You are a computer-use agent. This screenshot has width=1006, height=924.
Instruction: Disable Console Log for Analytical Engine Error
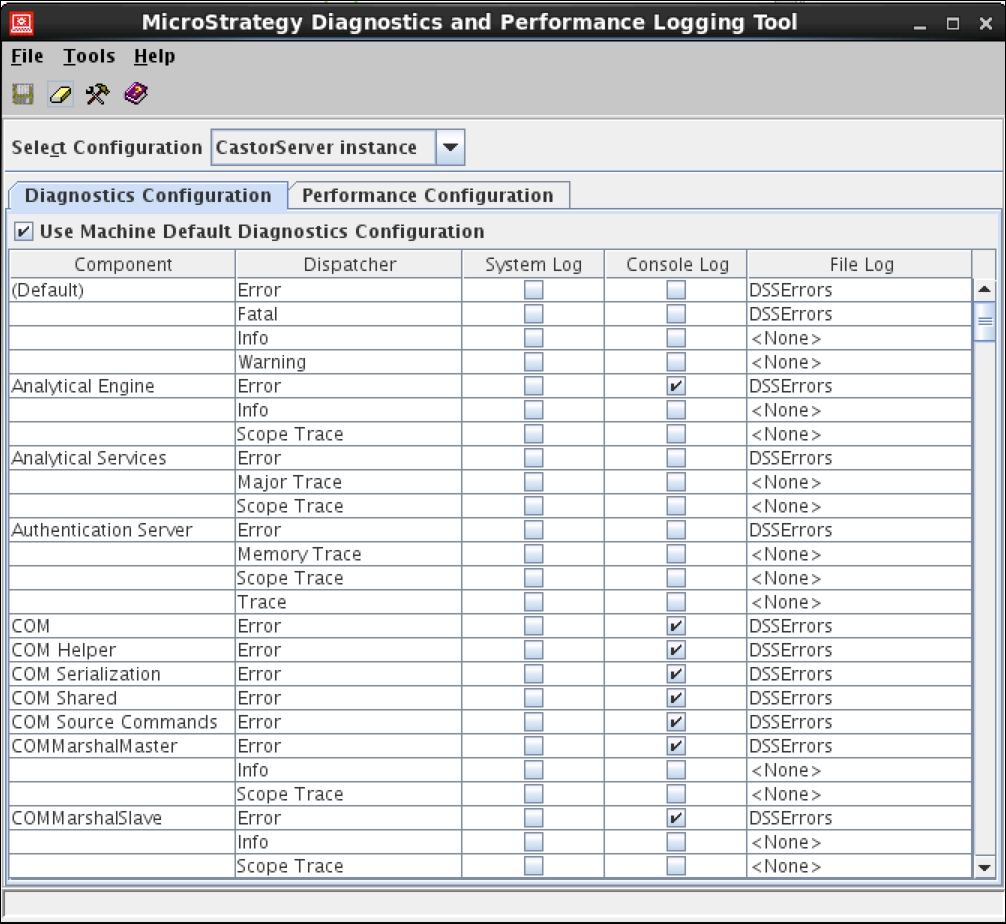pyautogui.click(x=676, y=386)
